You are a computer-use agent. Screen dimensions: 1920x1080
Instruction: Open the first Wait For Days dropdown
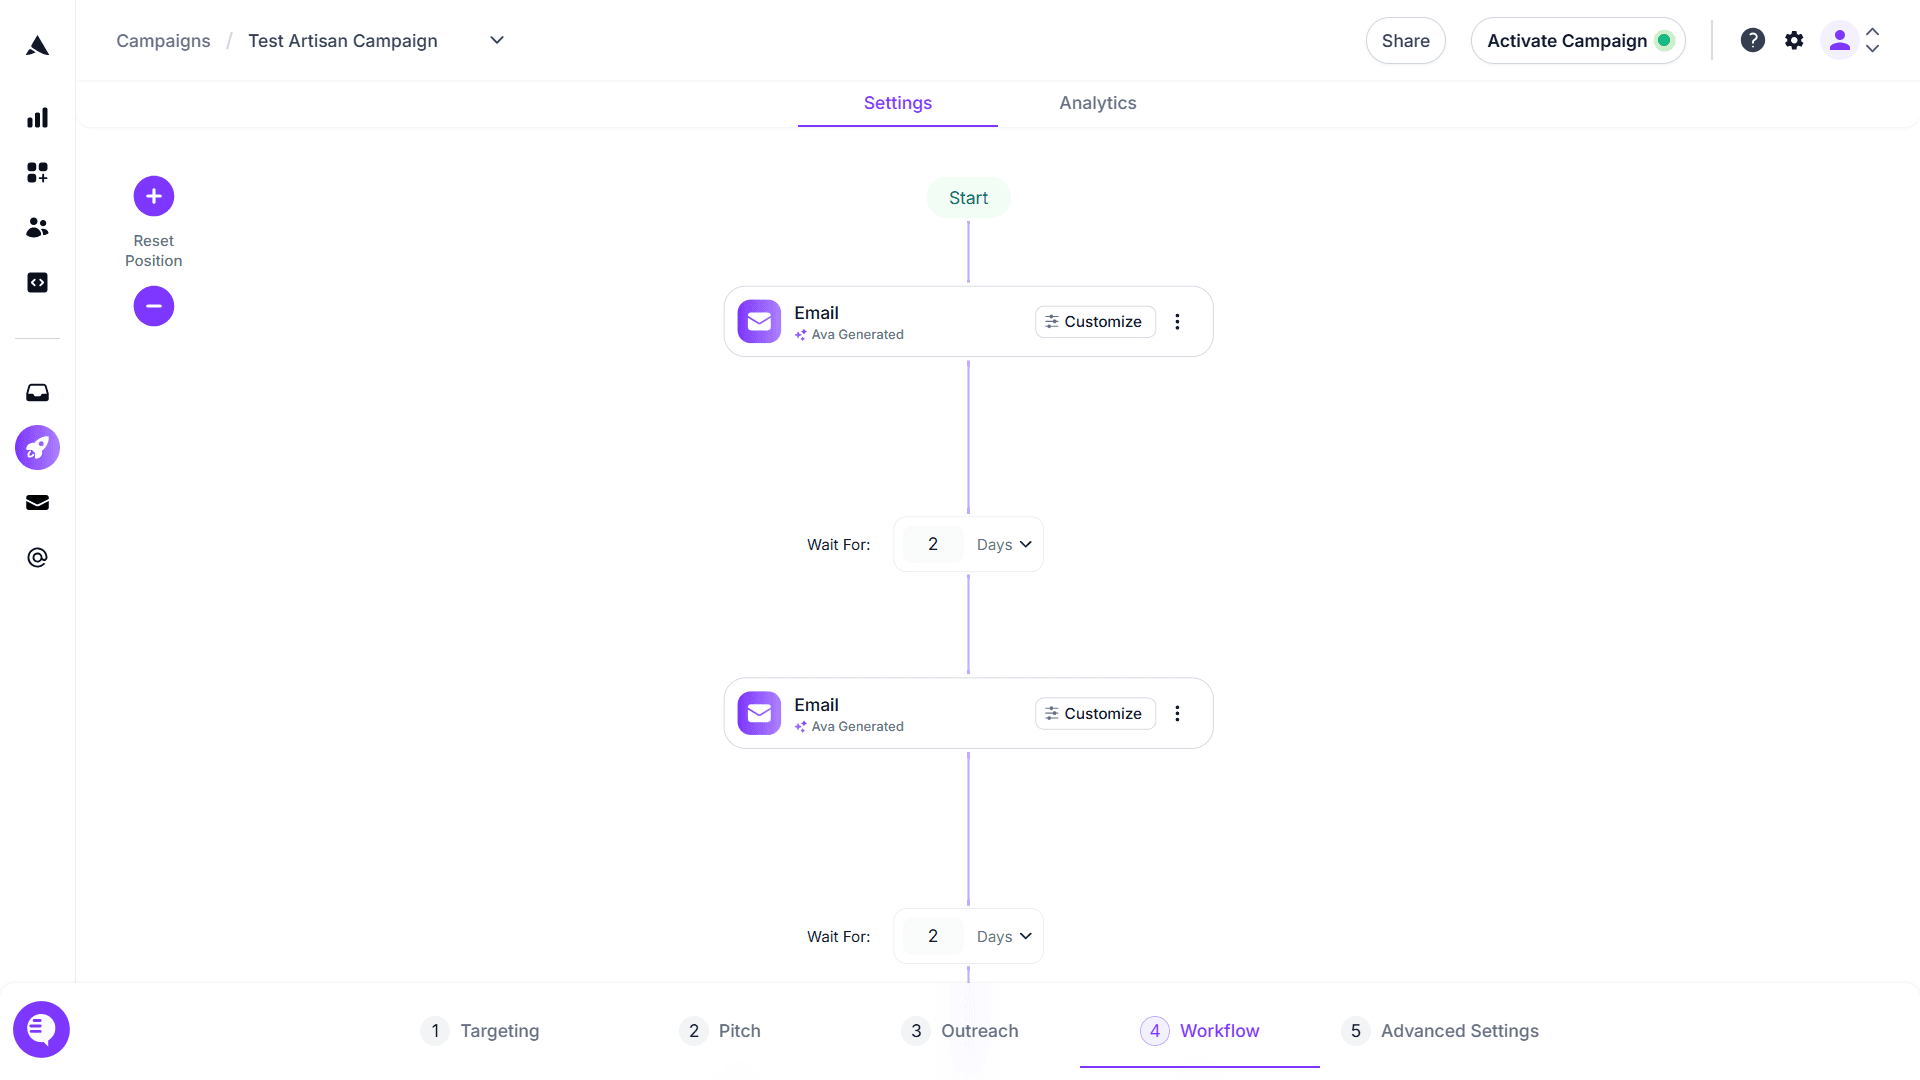[x=1004, y=545]
